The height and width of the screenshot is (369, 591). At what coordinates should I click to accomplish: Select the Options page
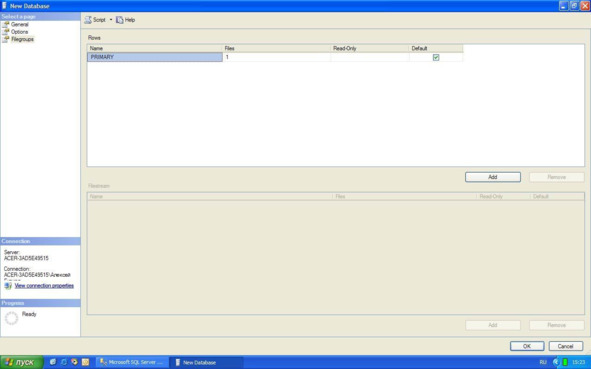[x=19, y=32]
